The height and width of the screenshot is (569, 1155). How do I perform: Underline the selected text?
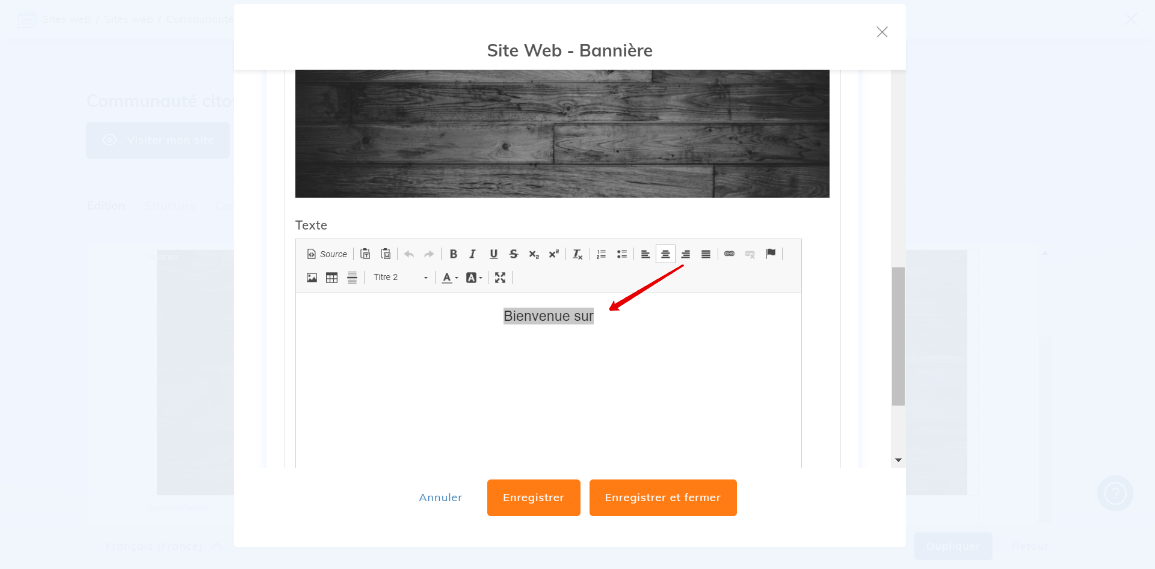[x=493, y=254]
